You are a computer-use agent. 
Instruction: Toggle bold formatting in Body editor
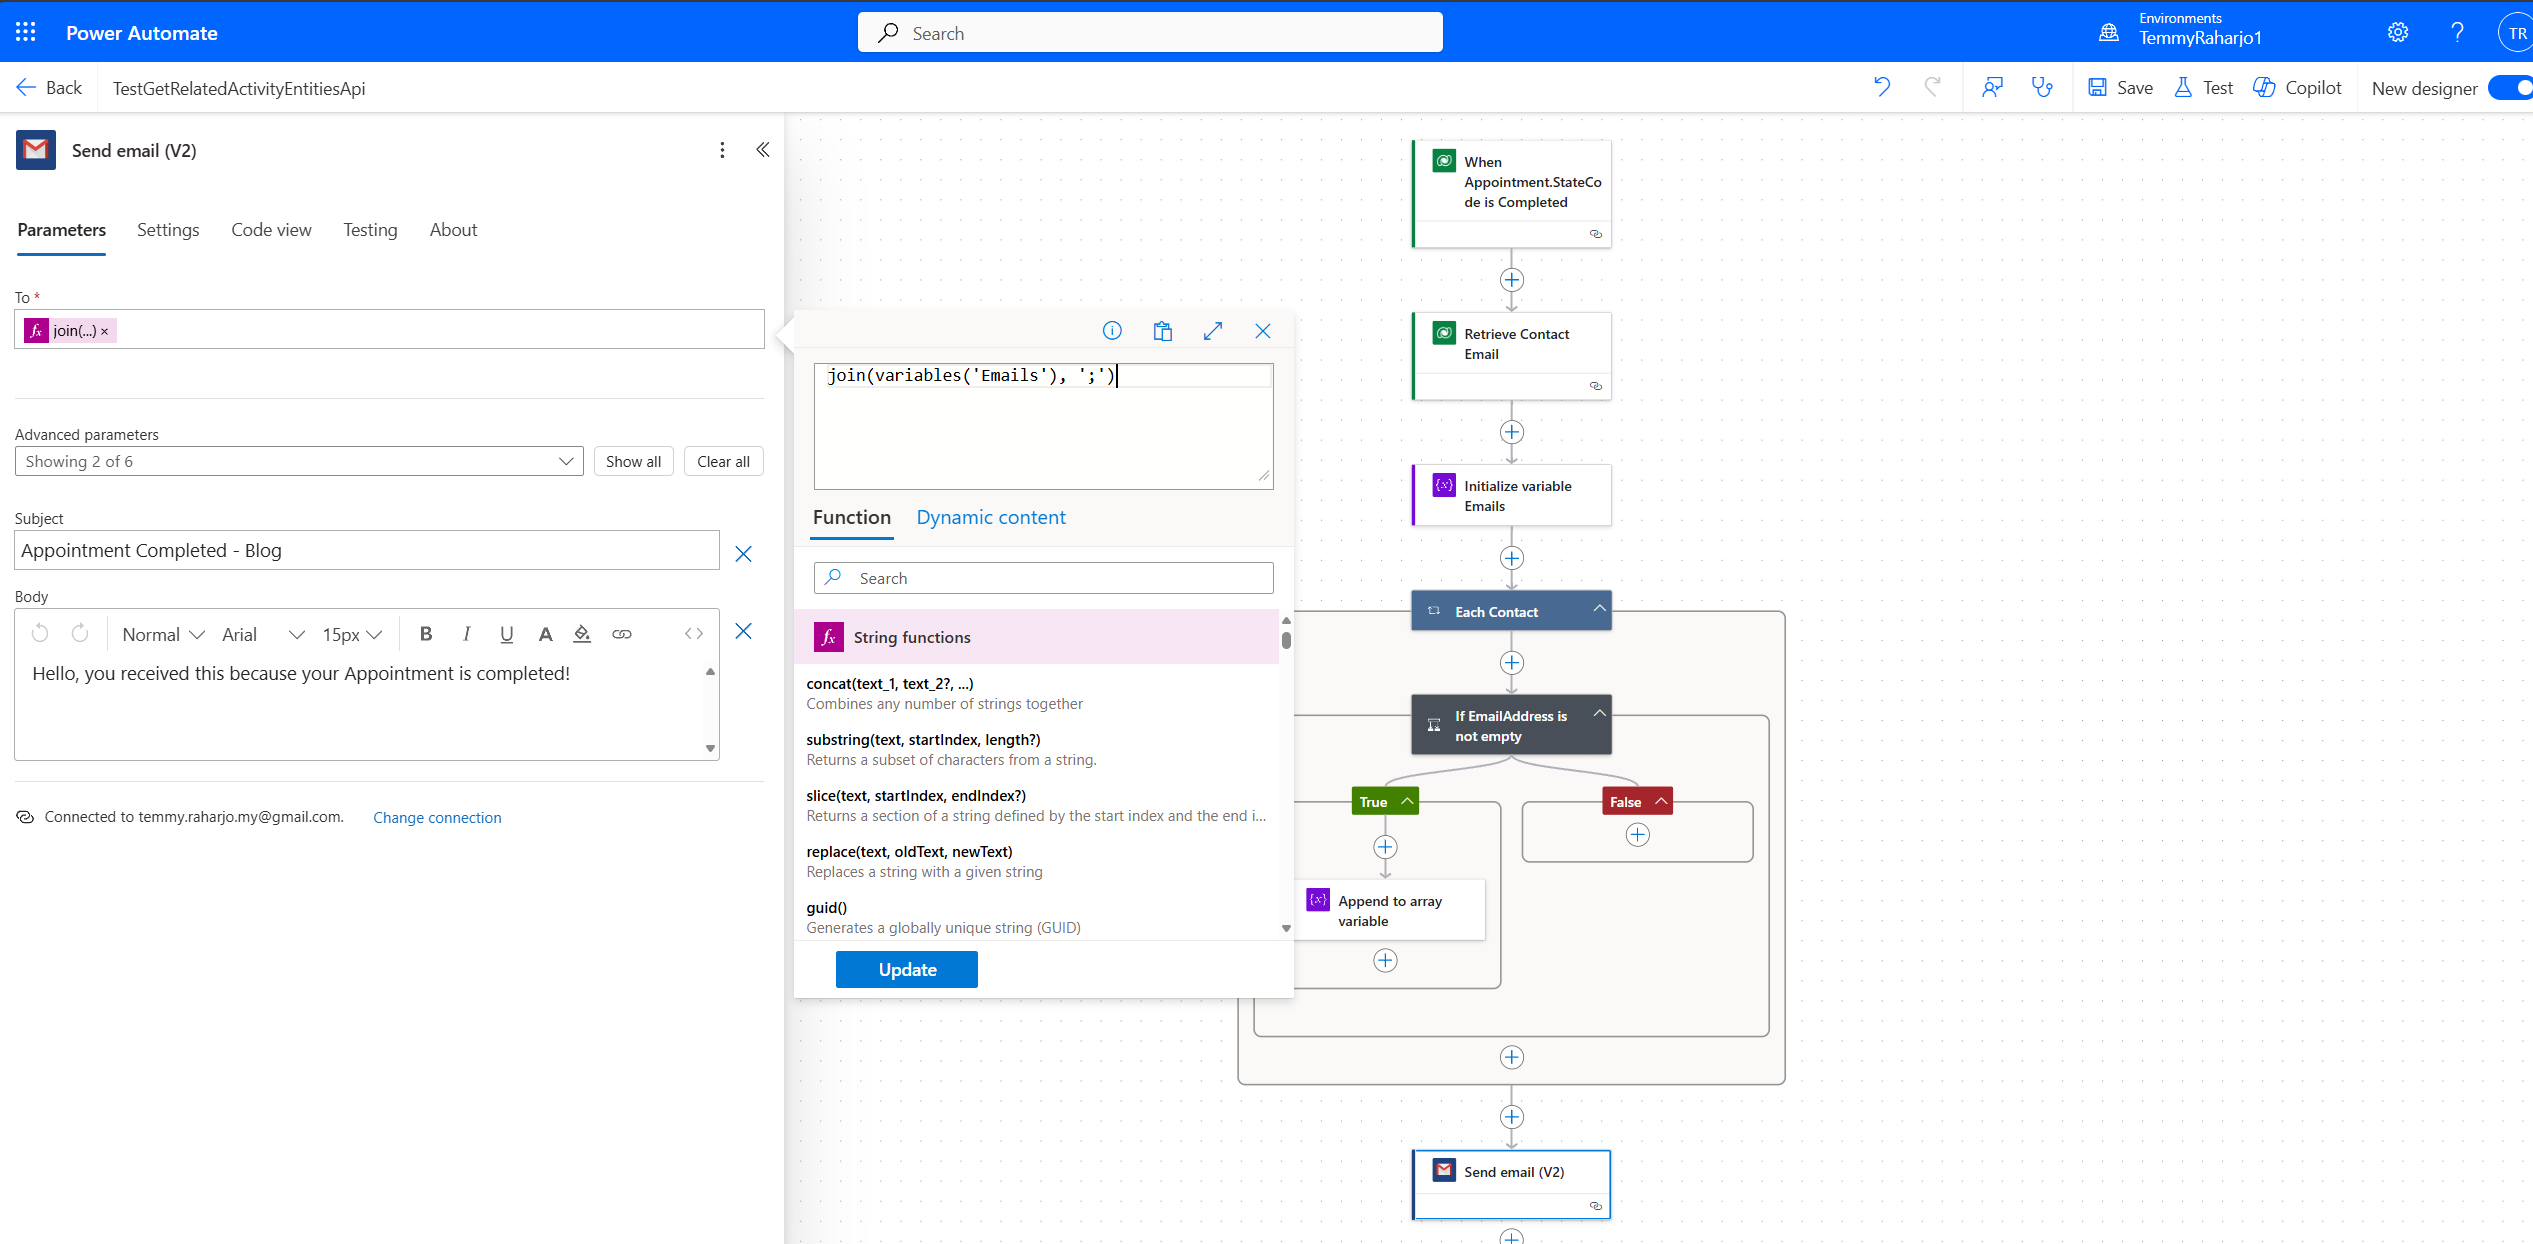coord(426,633)
